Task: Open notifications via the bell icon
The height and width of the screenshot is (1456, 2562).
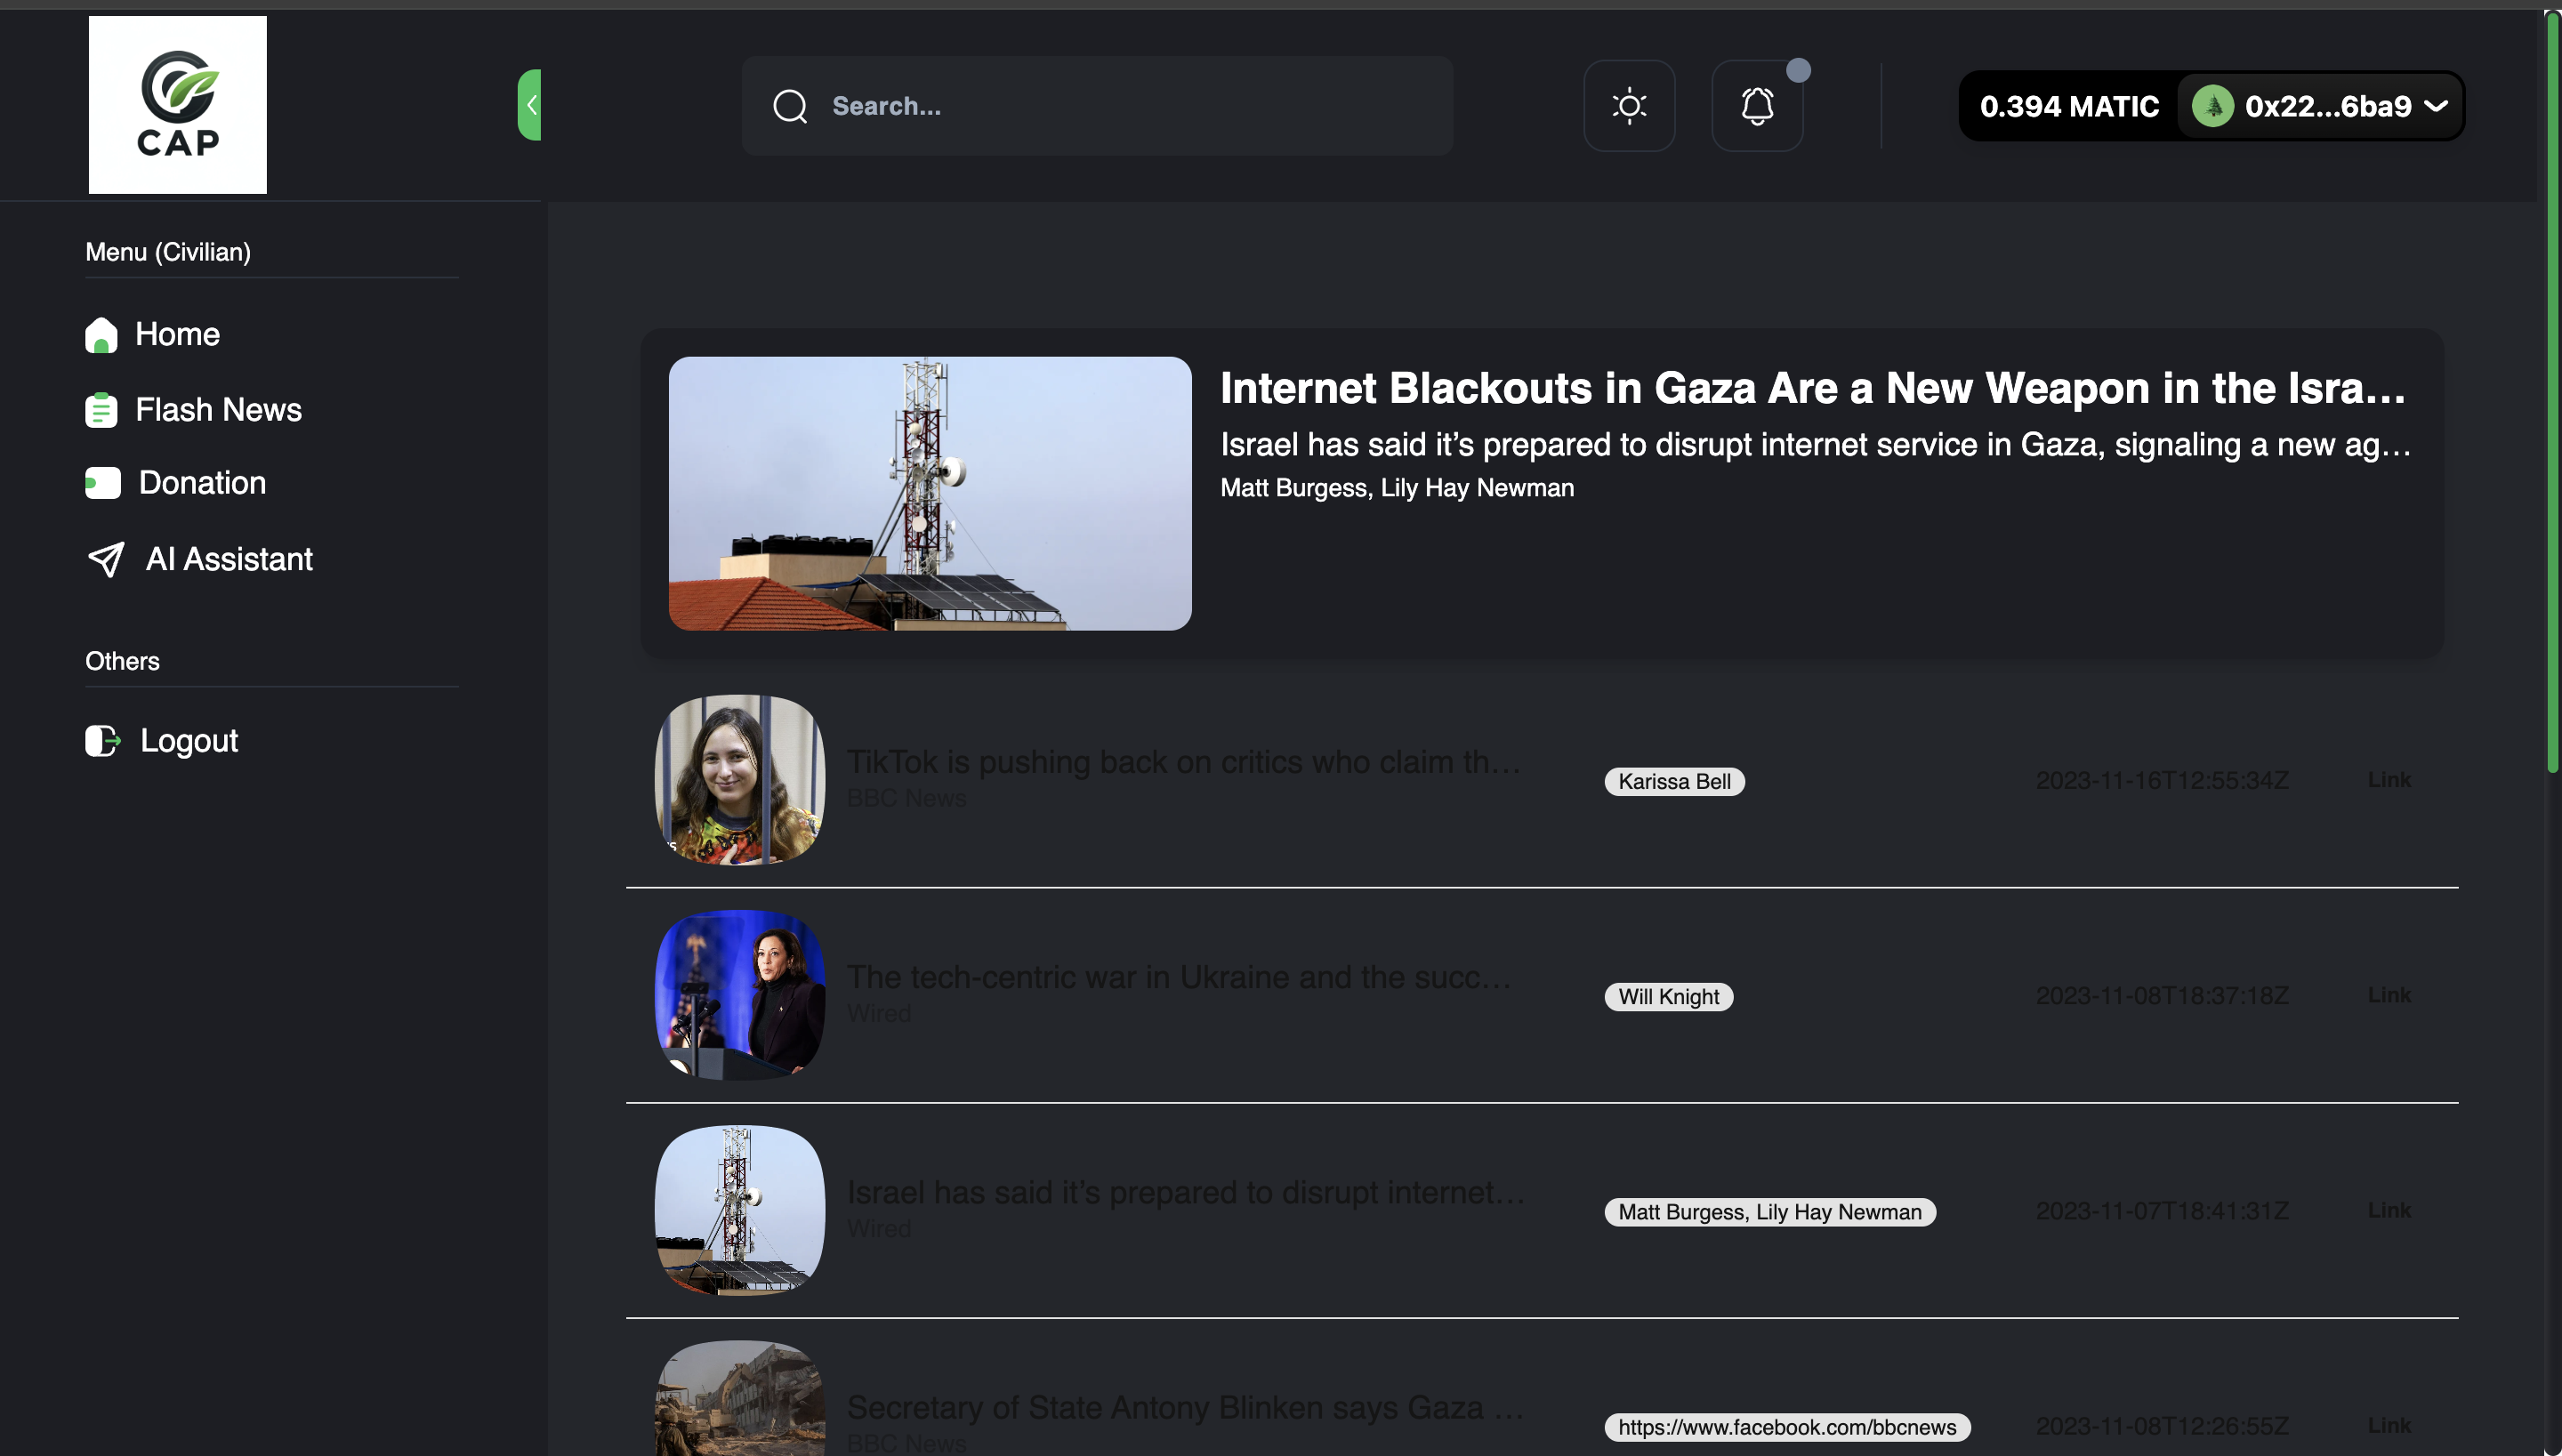Action: (1757, 106)
